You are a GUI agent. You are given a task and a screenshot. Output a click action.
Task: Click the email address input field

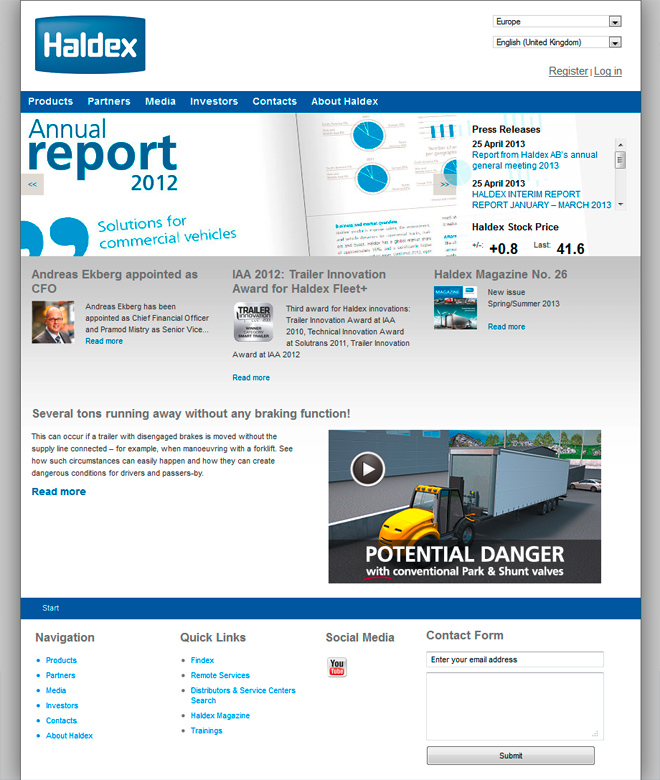tap(515, 660)
